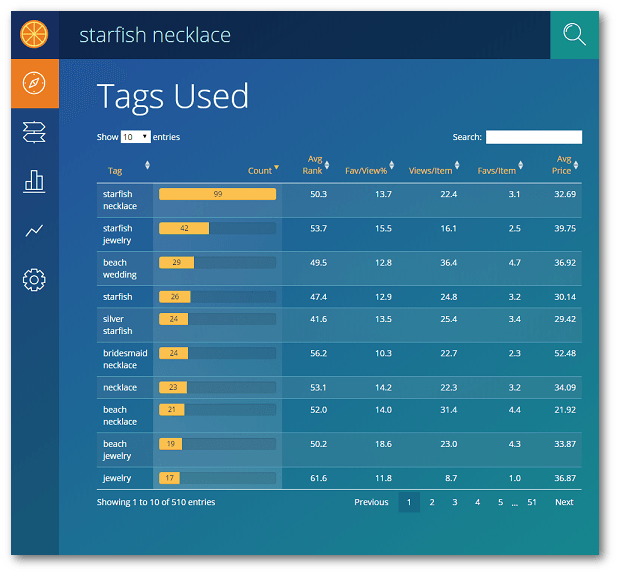Go to Previous page
This screenshot has height=574, width=618.
371,502
